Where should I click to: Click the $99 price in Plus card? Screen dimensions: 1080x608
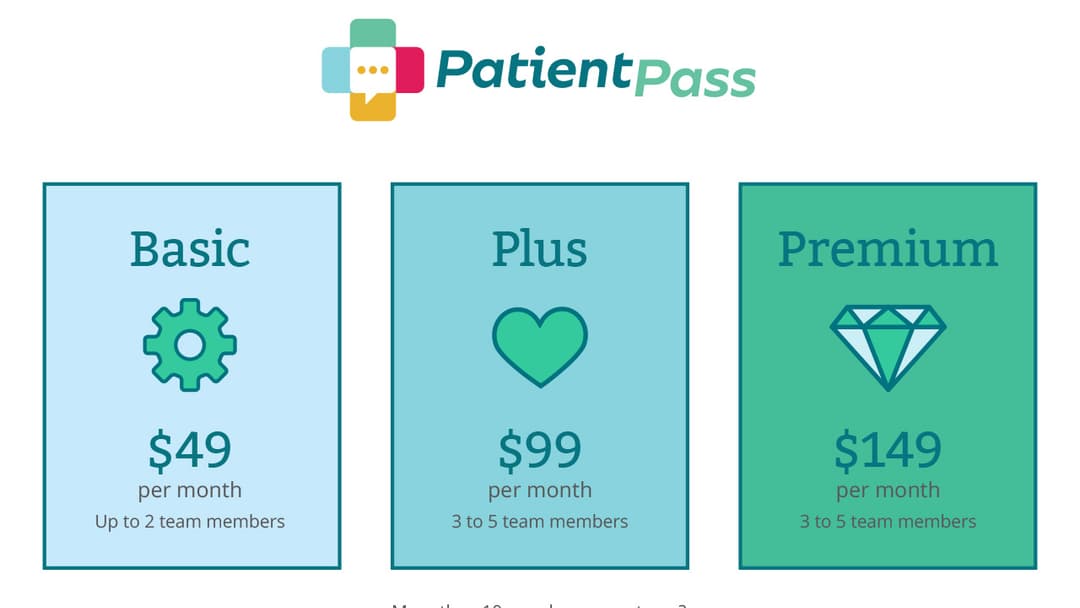click(540, 450)
